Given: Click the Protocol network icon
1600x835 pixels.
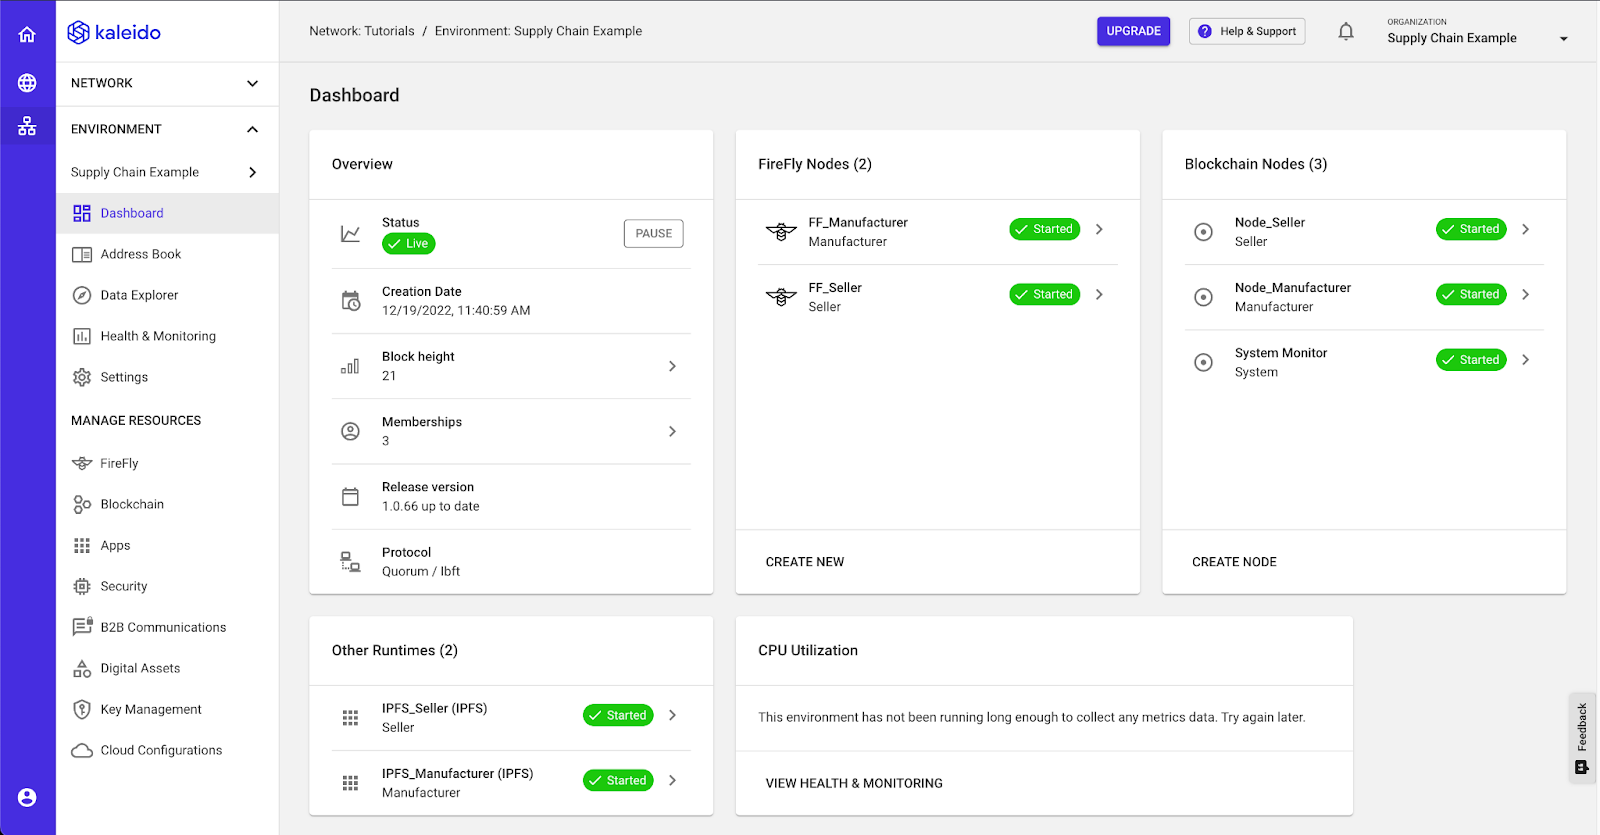Looking at the screenshot, I should click(x=350, y=562).
